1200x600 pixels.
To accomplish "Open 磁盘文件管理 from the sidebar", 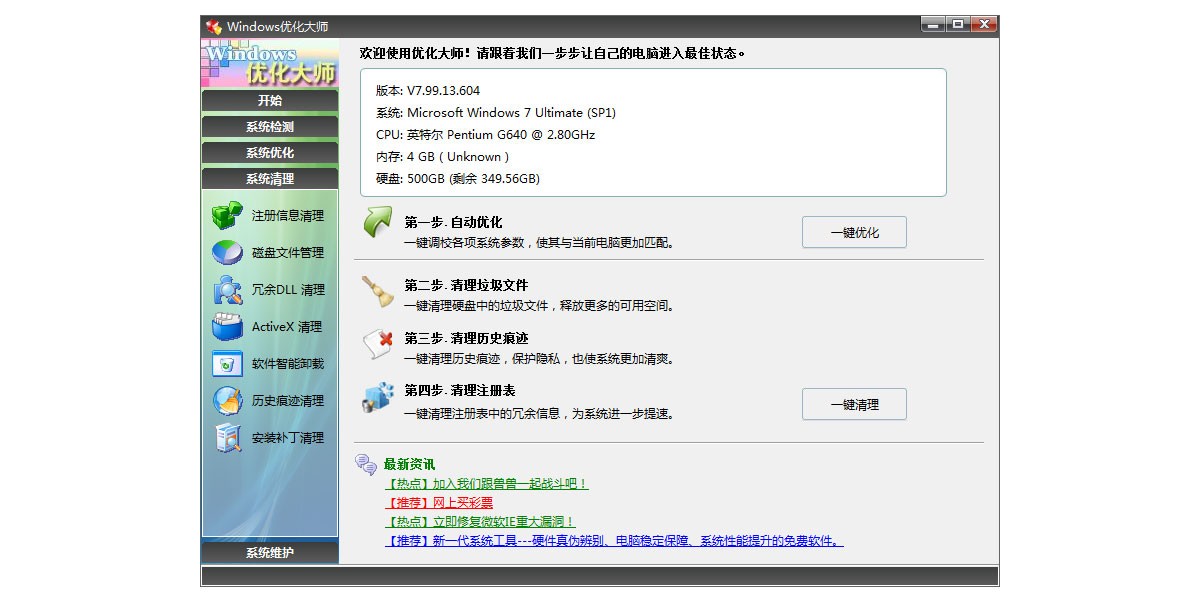I will 288,253.
